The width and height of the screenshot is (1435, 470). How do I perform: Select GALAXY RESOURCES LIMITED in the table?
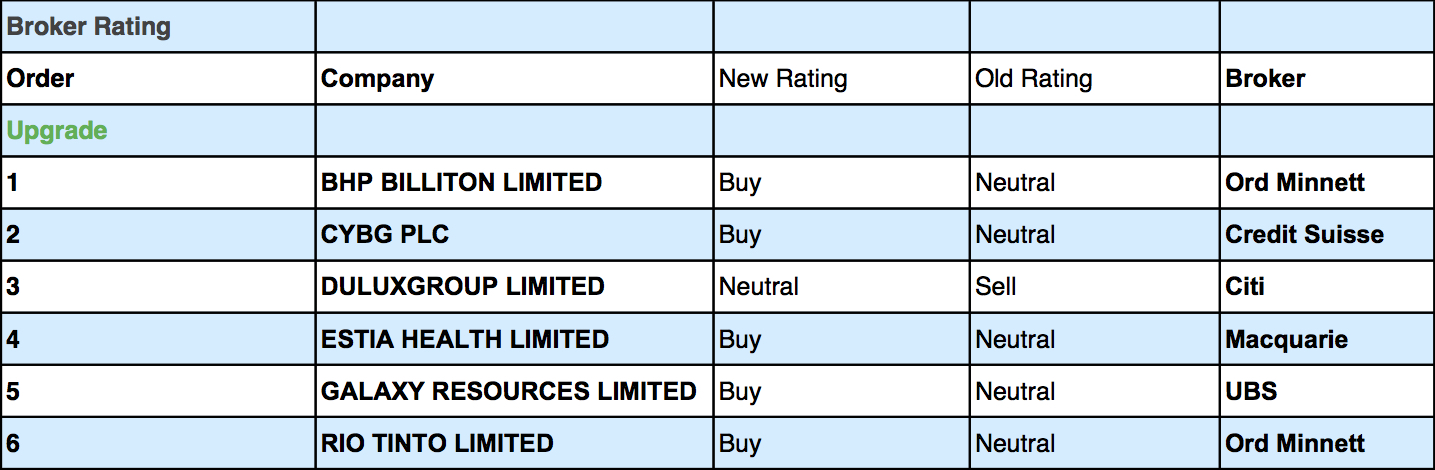coord(508,391)
